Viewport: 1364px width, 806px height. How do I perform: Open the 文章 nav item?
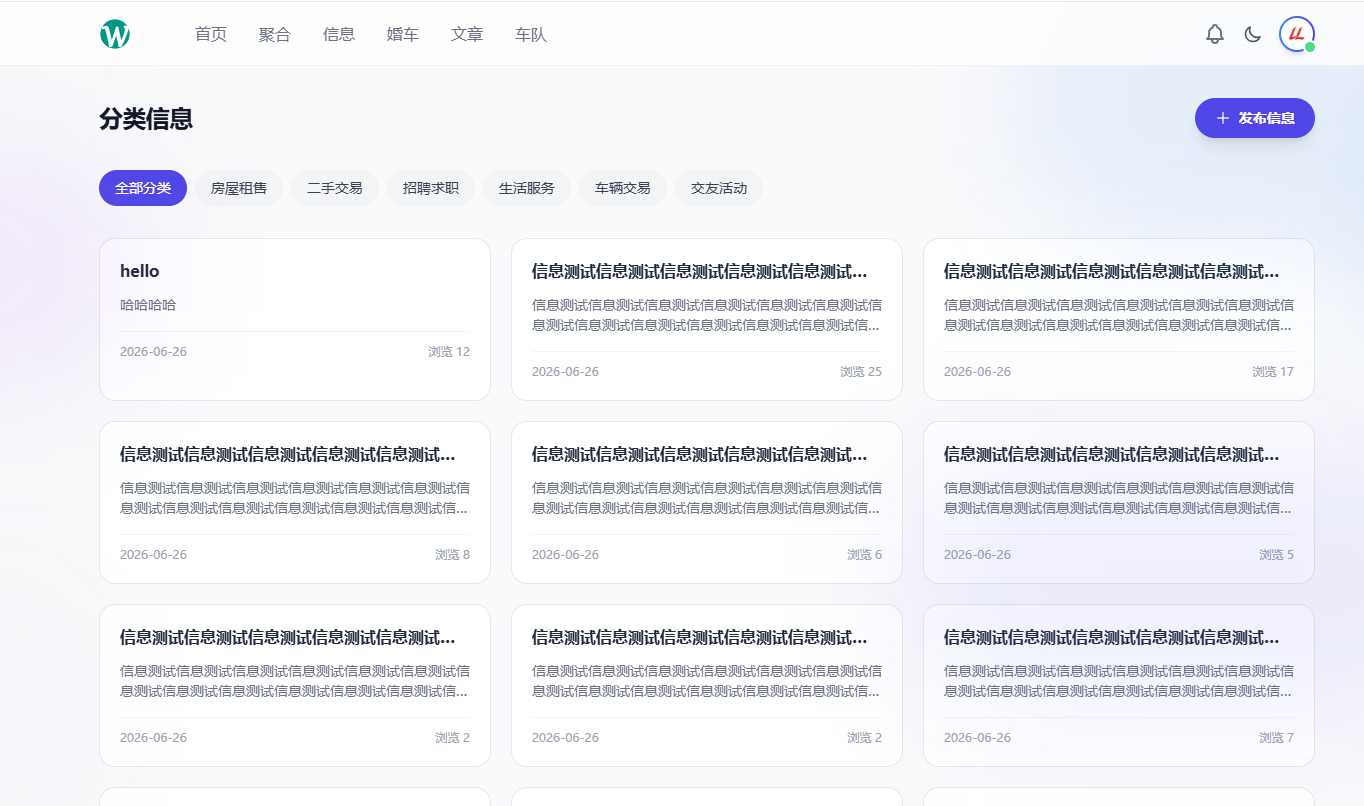coord(467,34)
